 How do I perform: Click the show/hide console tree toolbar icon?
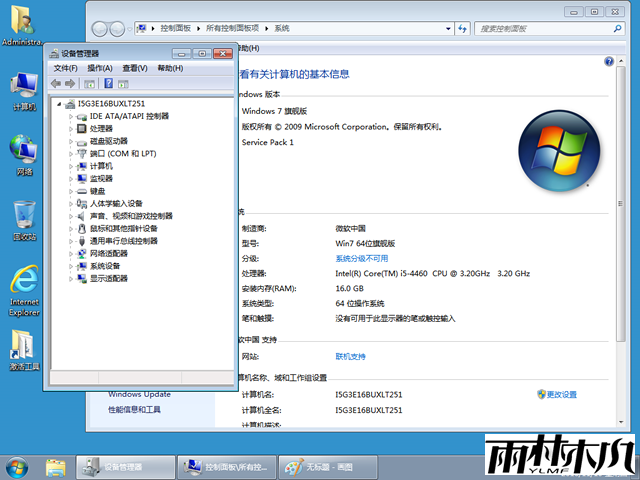click(89, 84)
